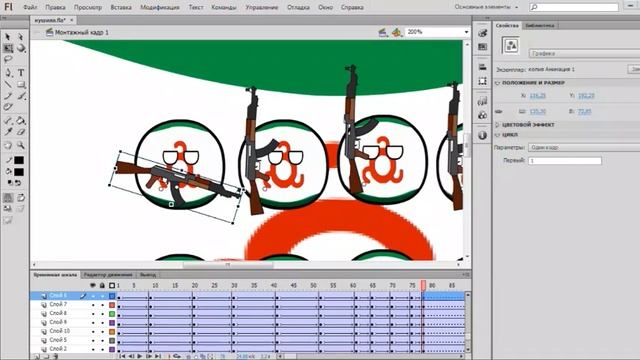Switch to the Редактор движения tab
The height and width of the screenshot is (360, 640).
tap(108, 275)
